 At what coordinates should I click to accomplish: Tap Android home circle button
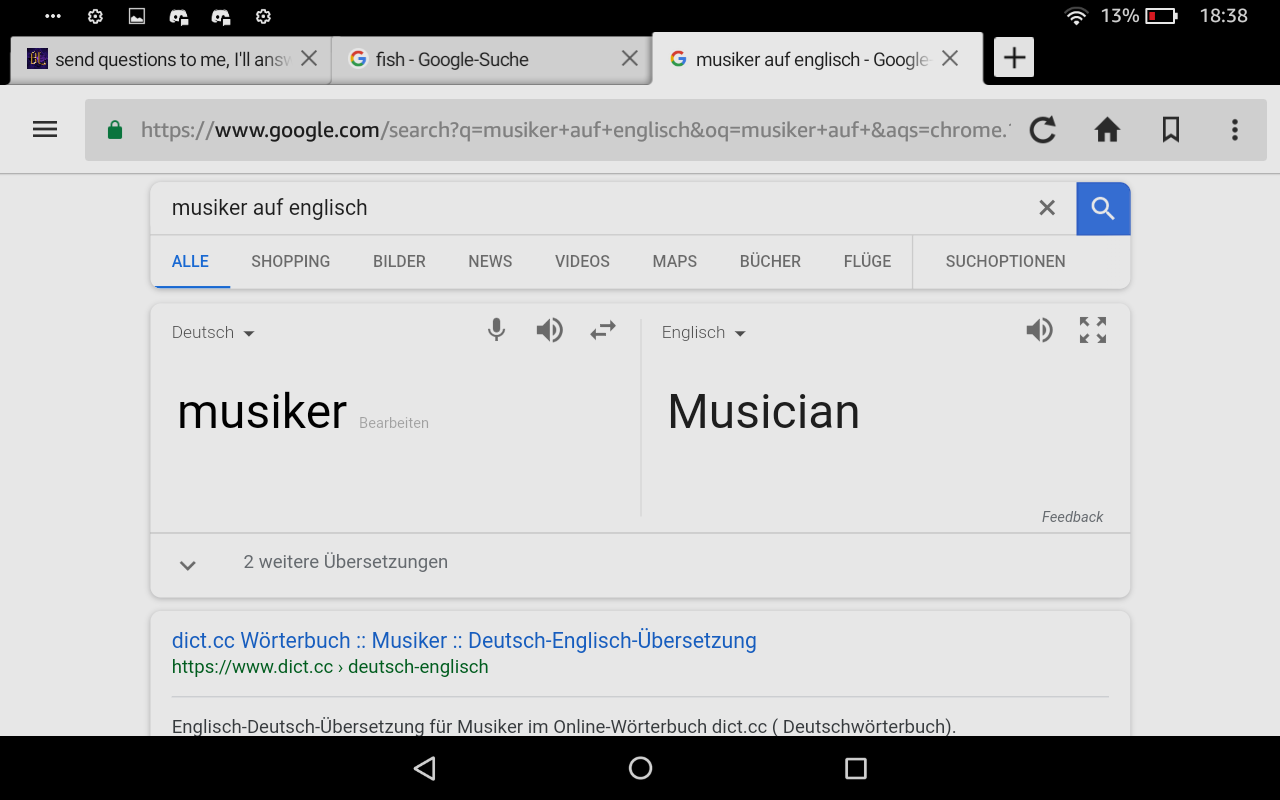pyautogui.click(x=640, y=768)
